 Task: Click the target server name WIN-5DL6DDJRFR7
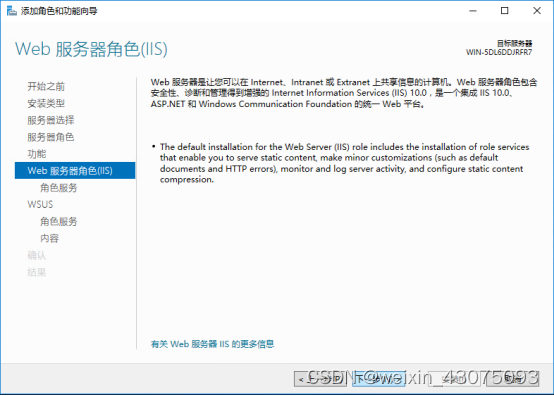click(499, 52)
